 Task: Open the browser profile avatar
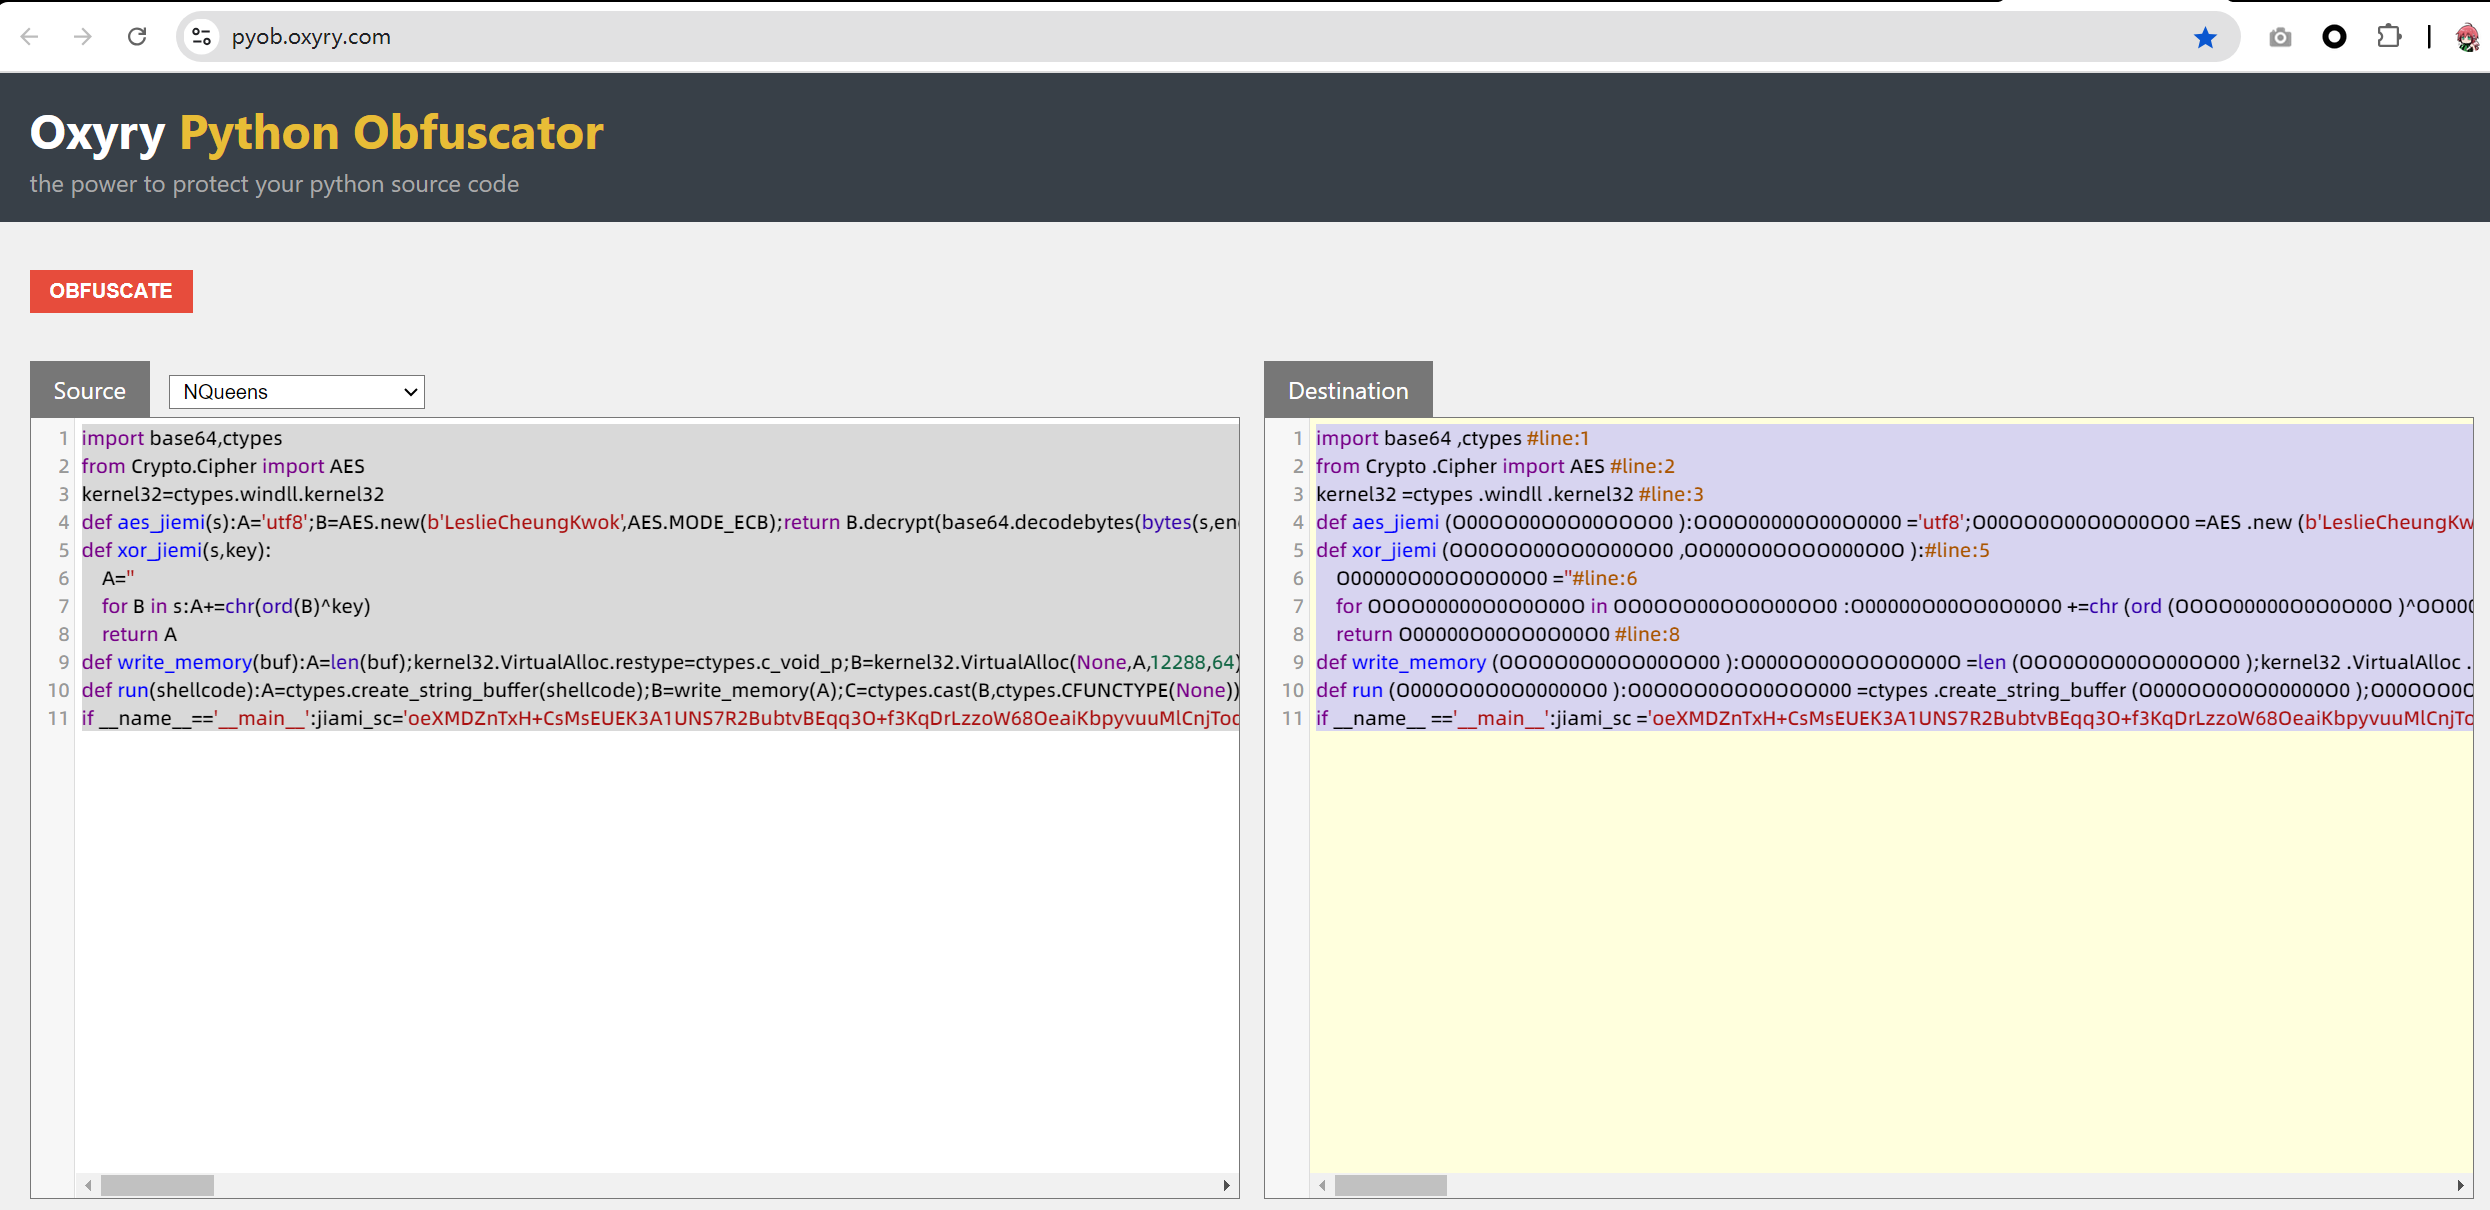[2467, 38]
